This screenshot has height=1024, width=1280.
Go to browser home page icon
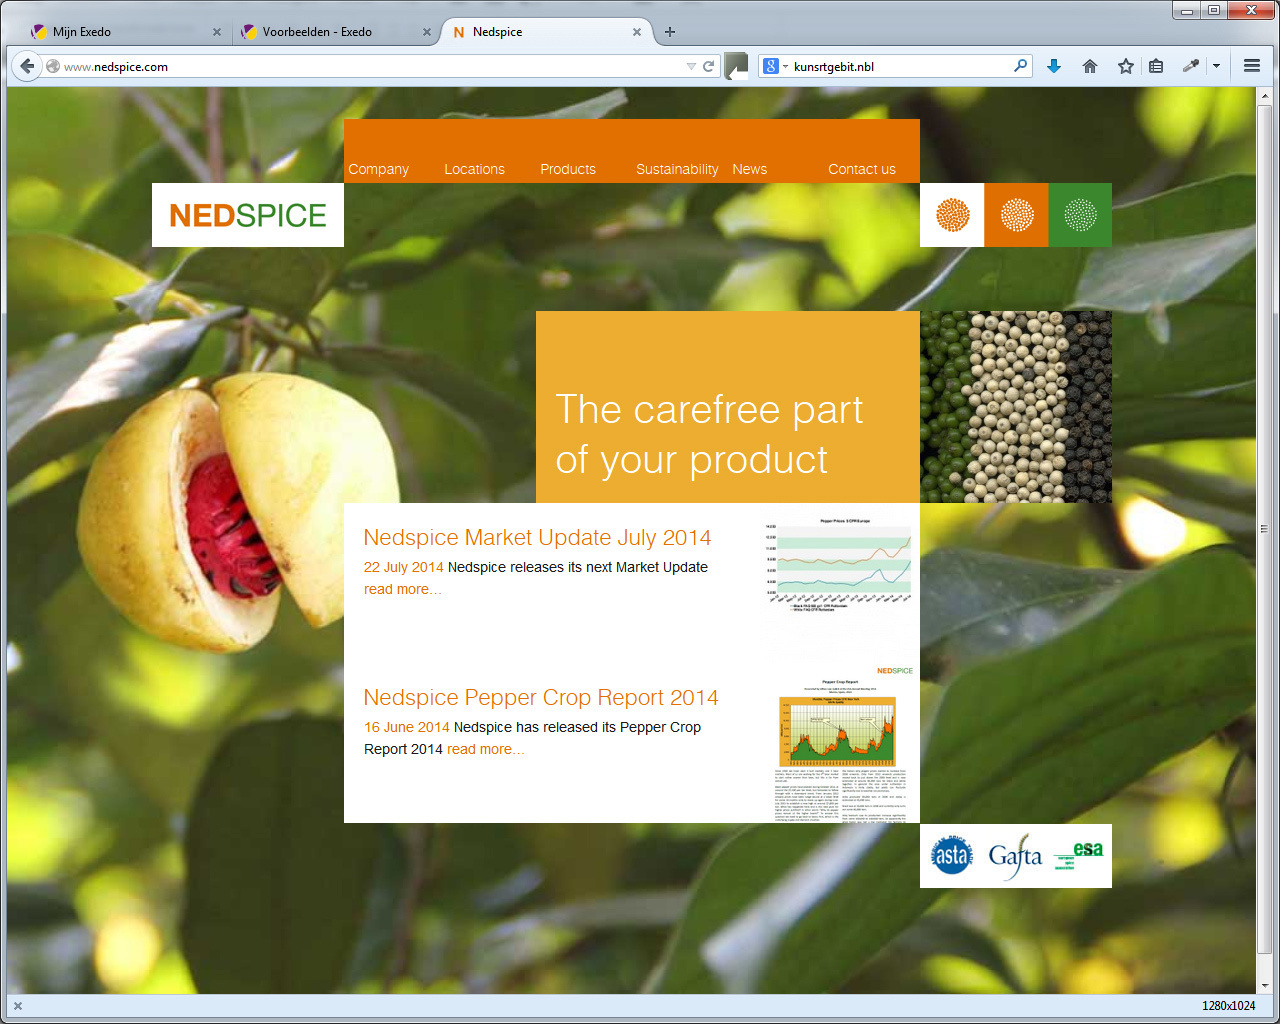[x=1090, y=66]
